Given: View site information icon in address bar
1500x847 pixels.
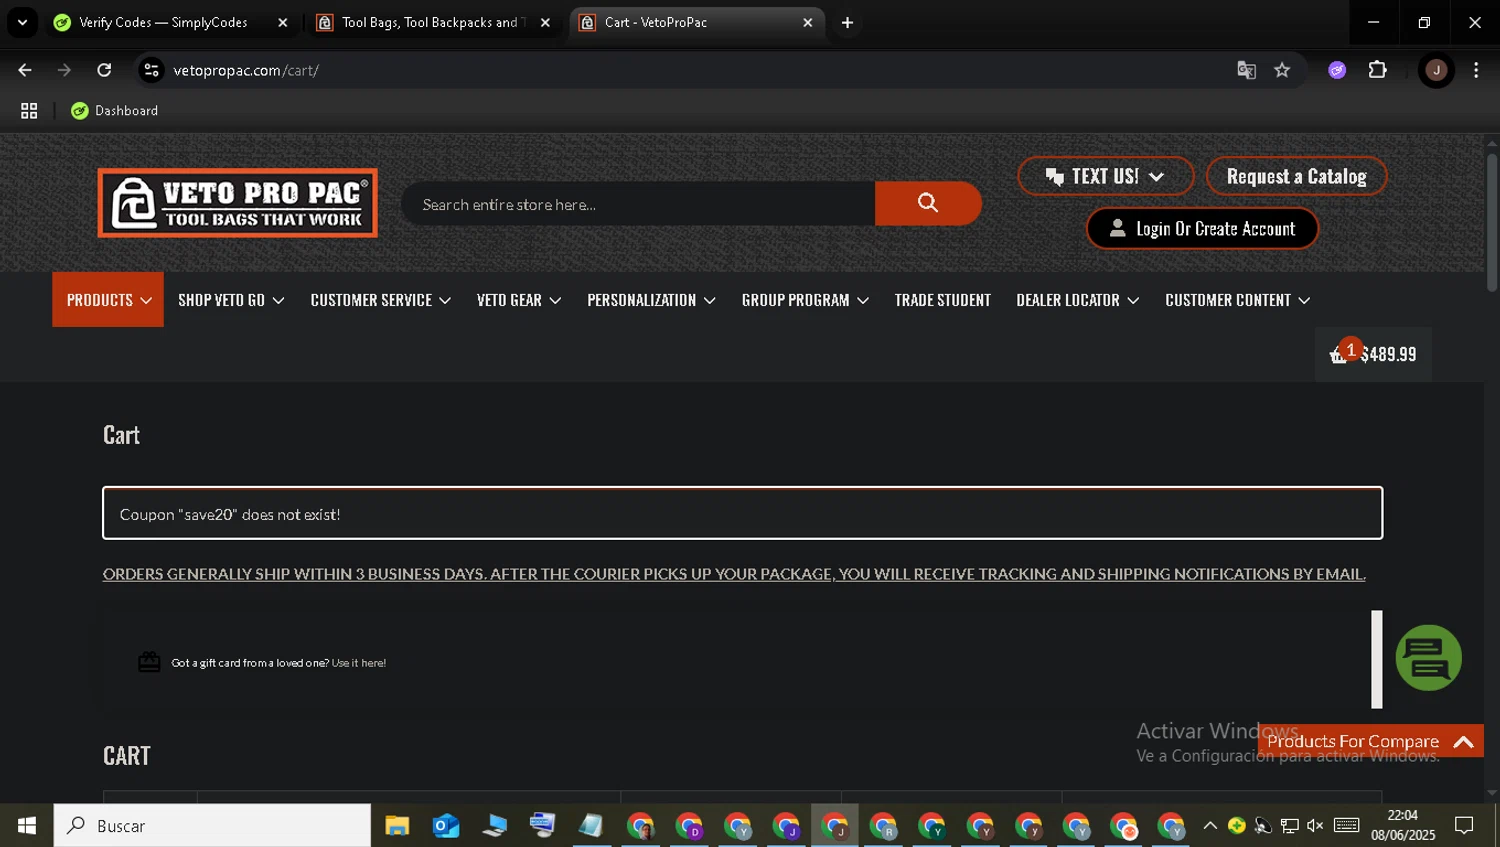Looking at the screenshot, I should [152, 70].
